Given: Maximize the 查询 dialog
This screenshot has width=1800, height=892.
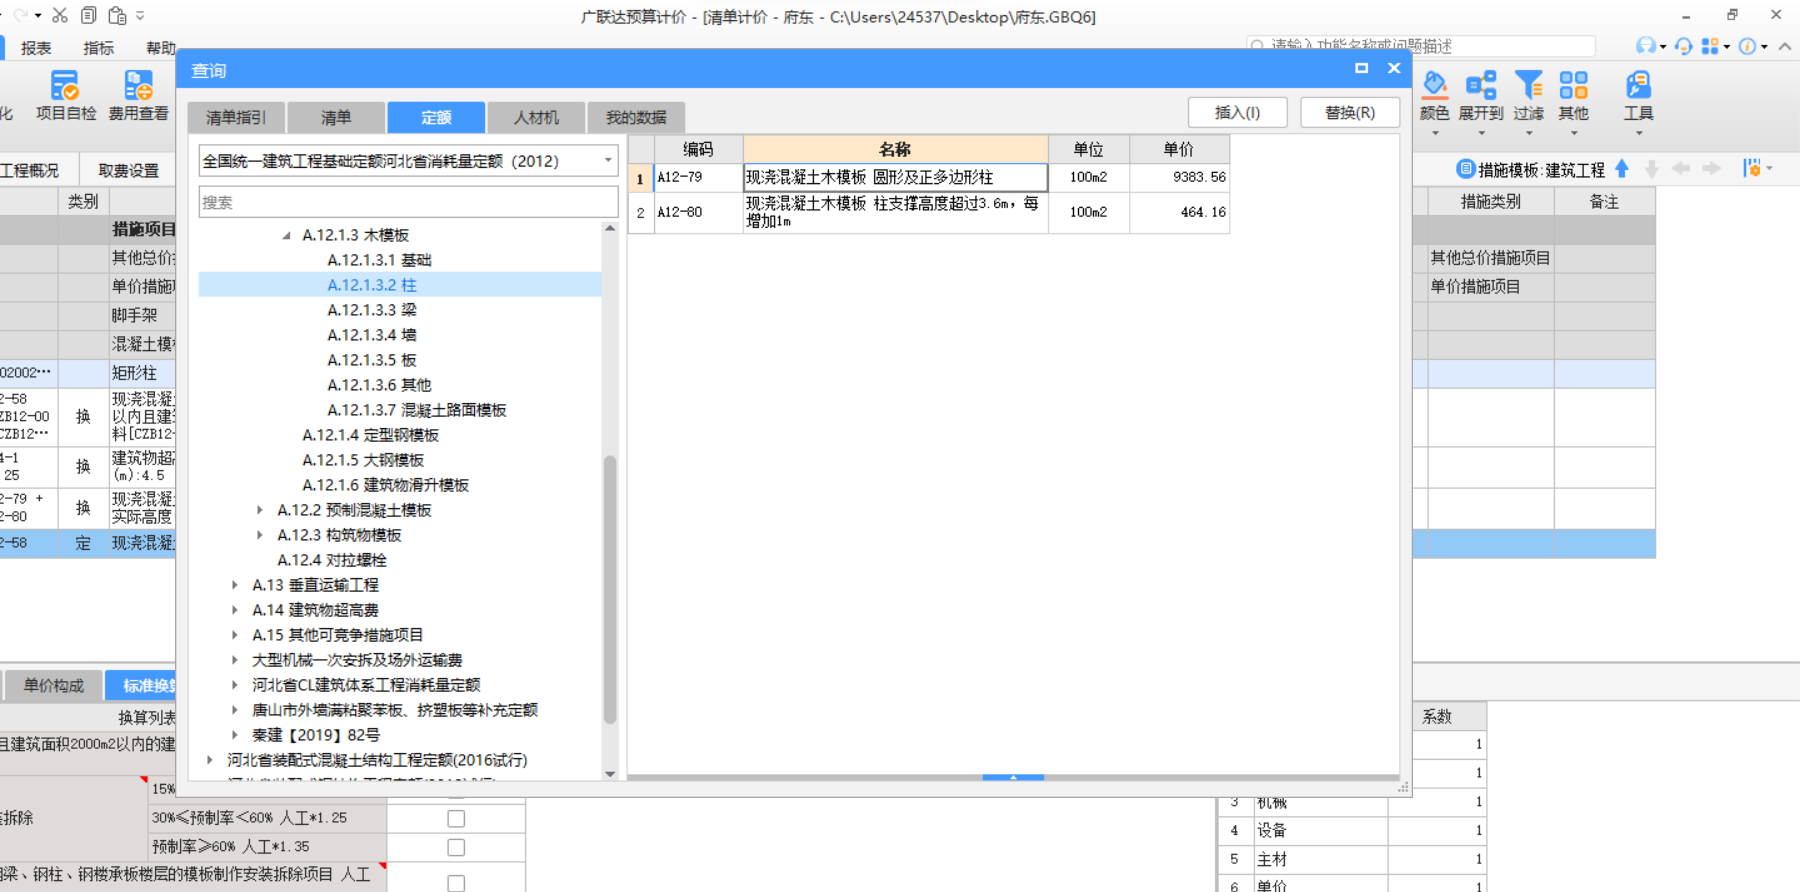Looking at the screenshot, I should (1361, 68).
